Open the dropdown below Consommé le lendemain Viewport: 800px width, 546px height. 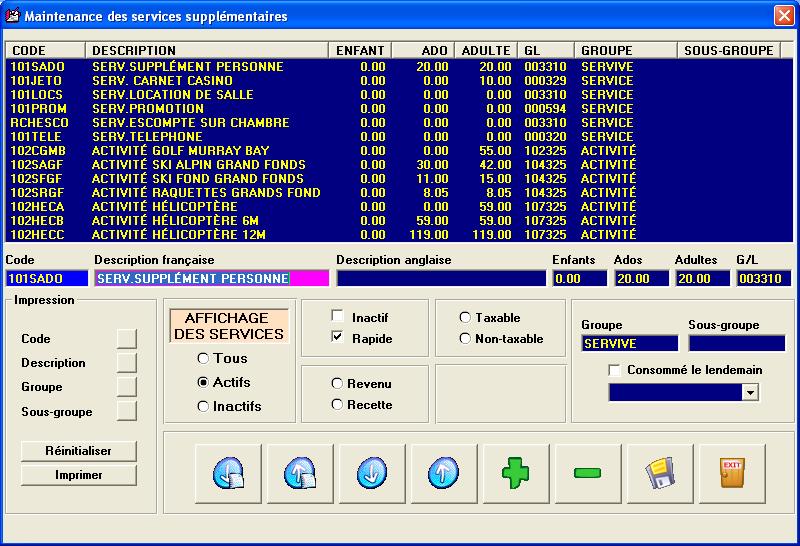tap(750, 394)
